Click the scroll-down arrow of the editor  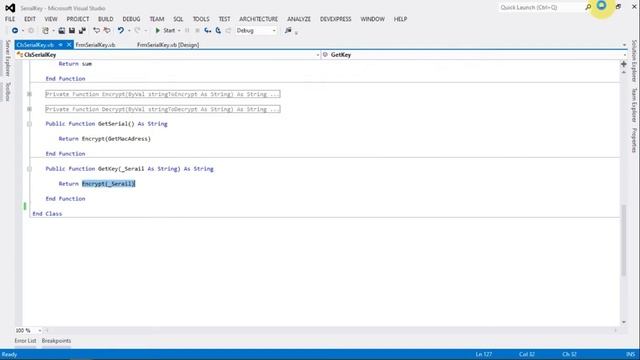(624, 322)
